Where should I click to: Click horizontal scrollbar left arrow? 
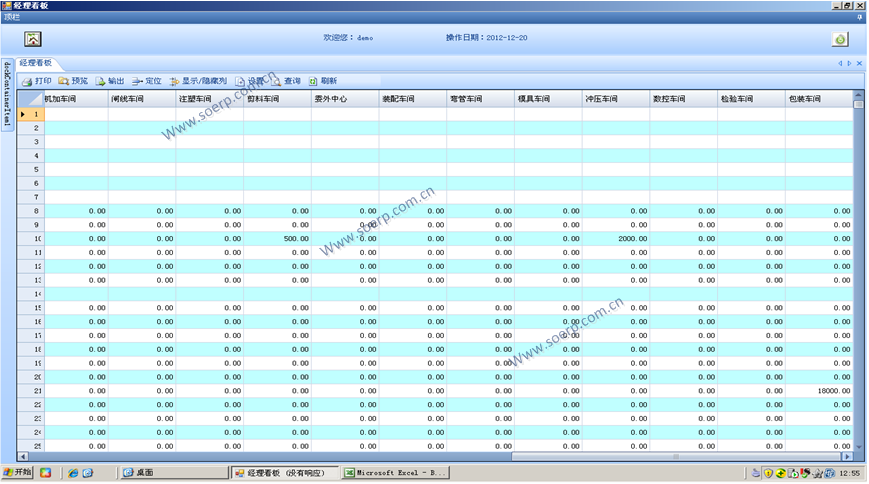point(22,457)
